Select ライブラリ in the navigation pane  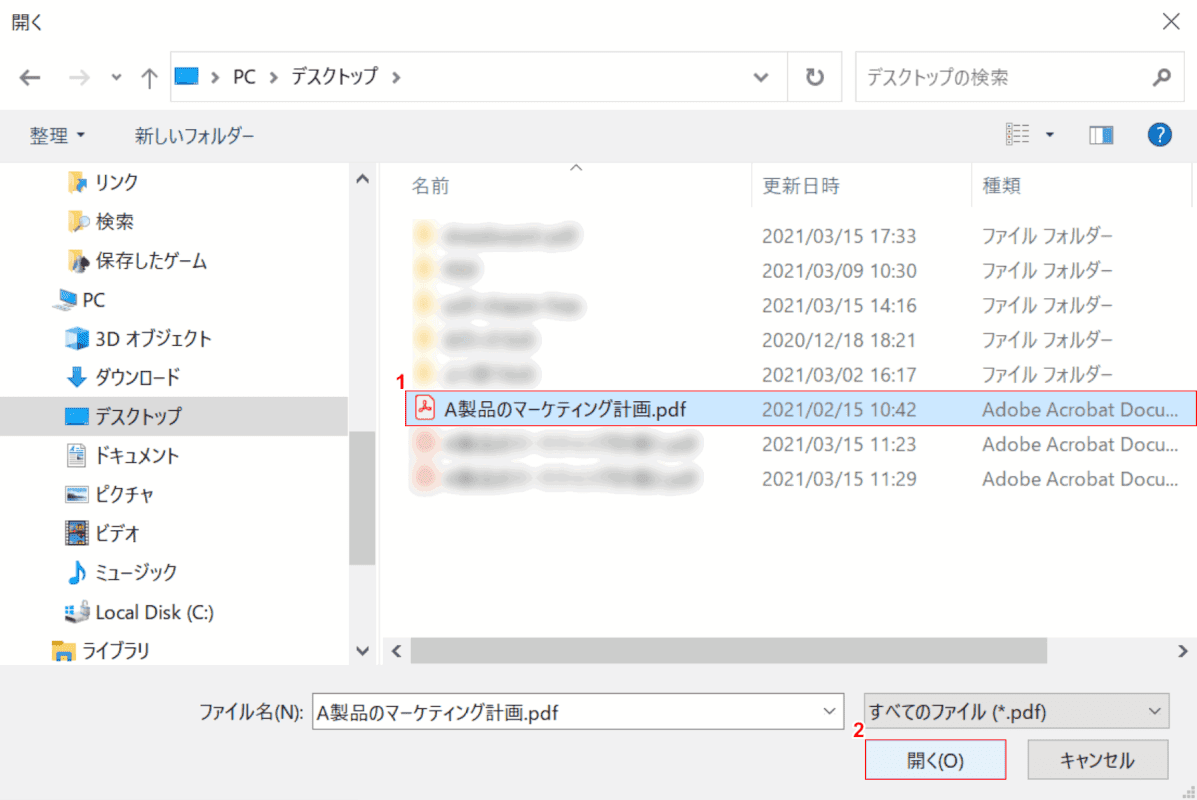click(101, 650)
